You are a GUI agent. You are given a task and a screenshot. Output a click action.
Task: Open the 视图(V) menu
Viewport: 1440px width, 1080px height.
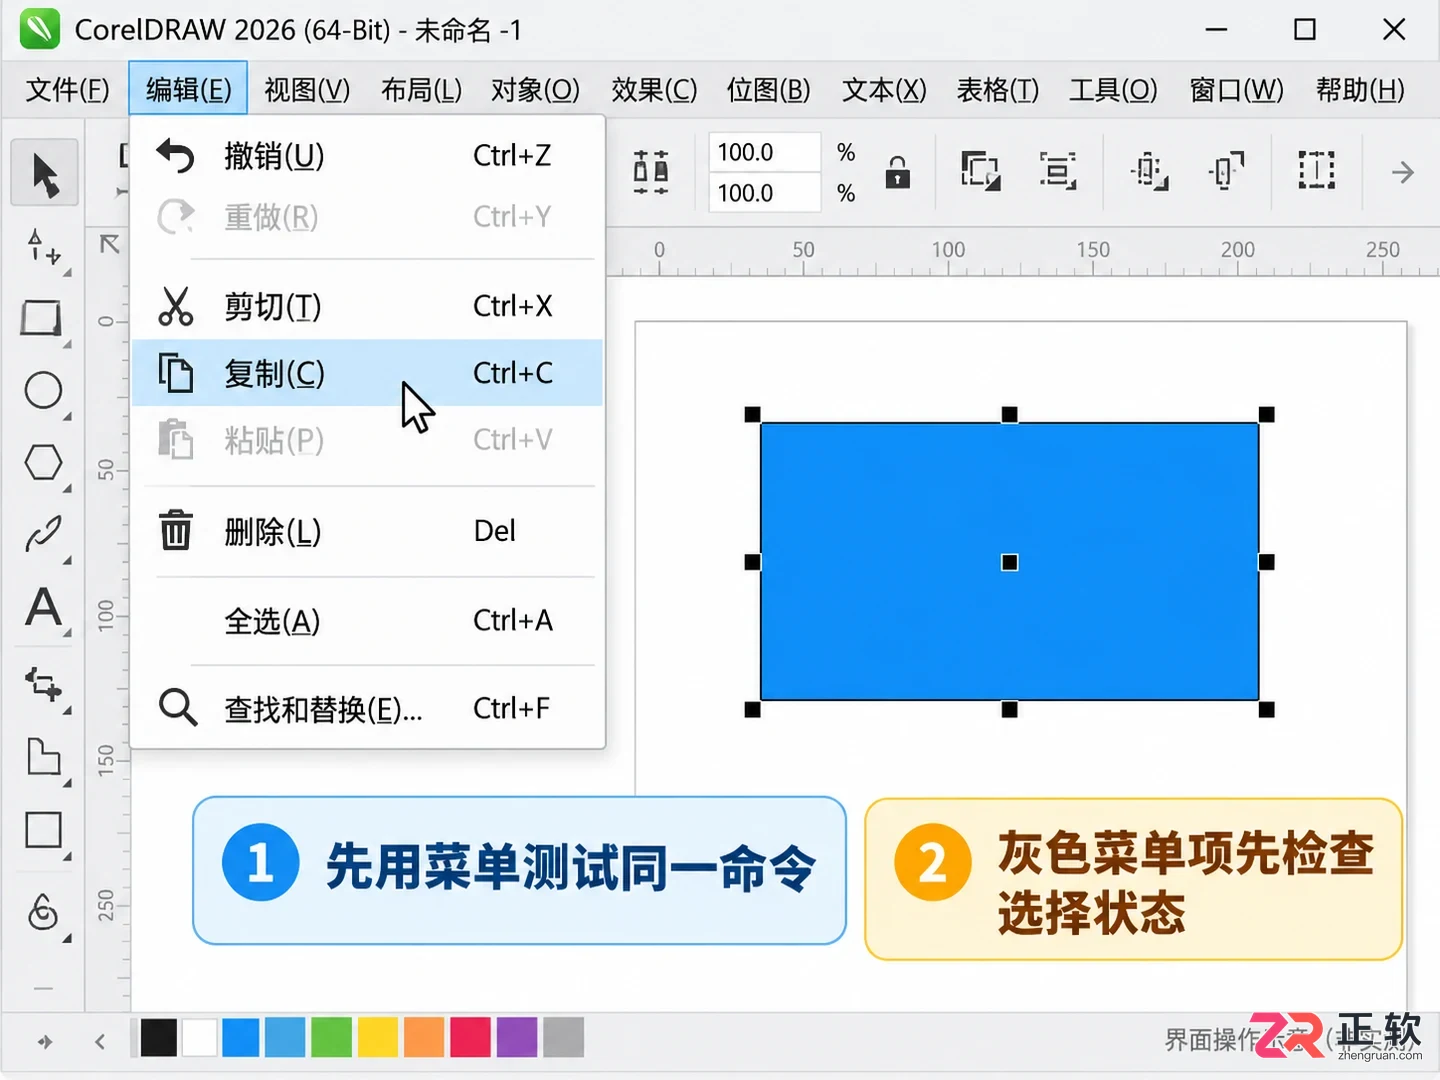pos(307,90)
